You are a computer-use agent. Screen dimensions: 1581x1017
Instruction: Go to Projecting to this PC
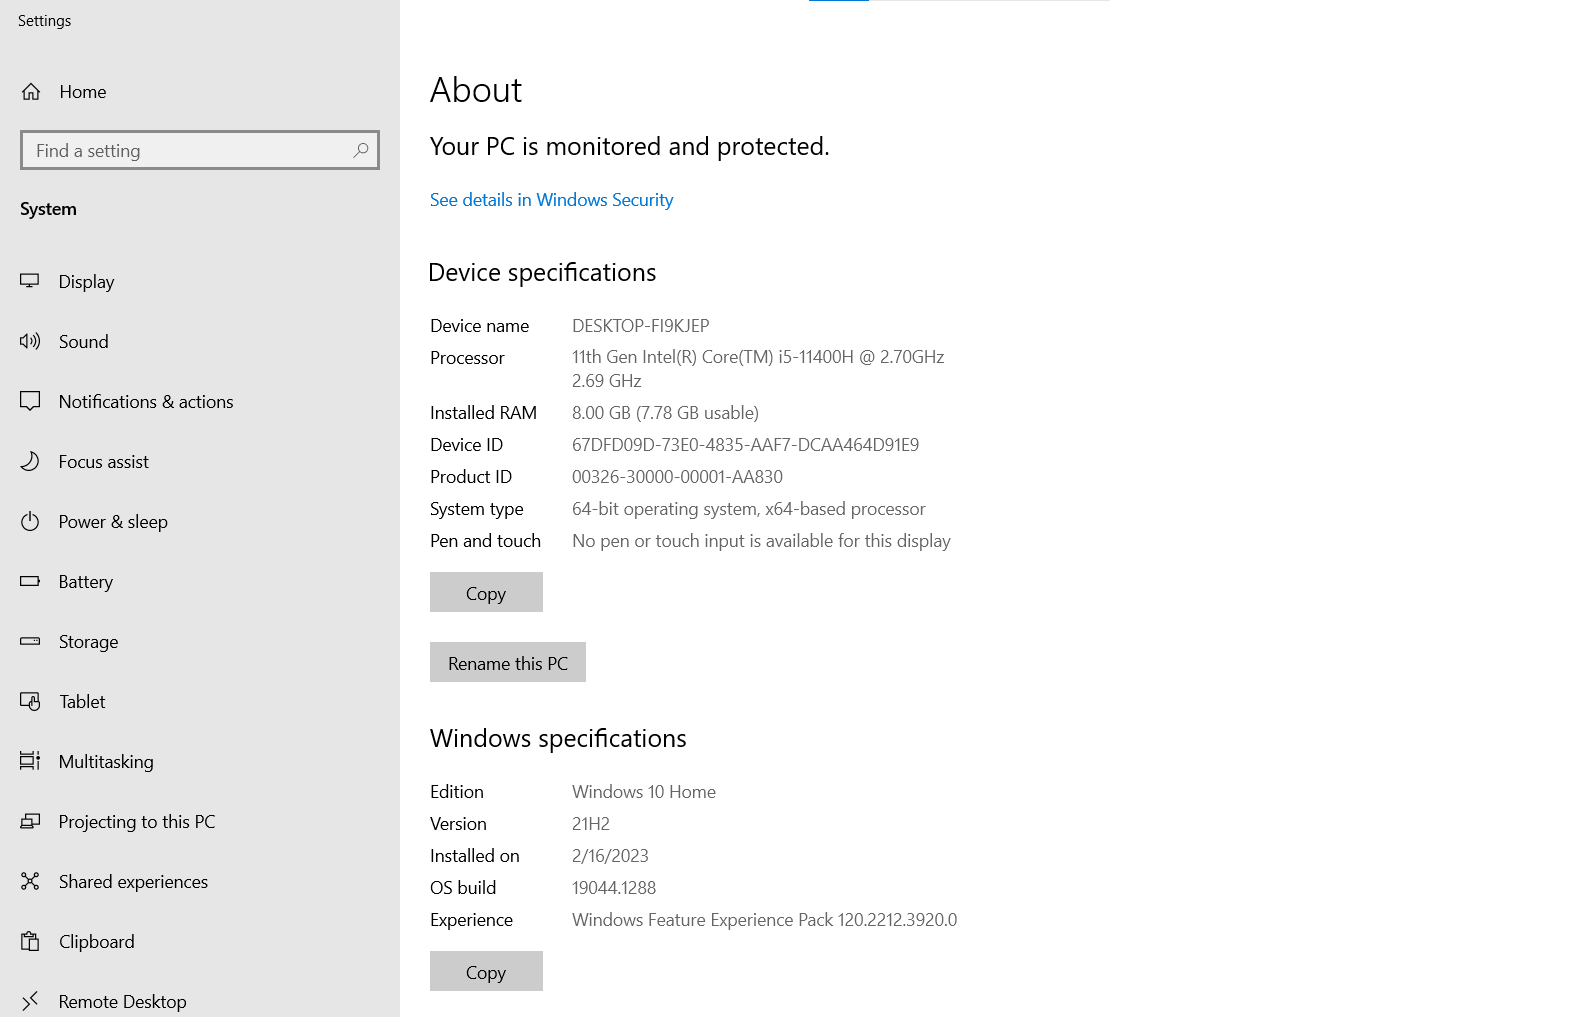pos(137,821)
